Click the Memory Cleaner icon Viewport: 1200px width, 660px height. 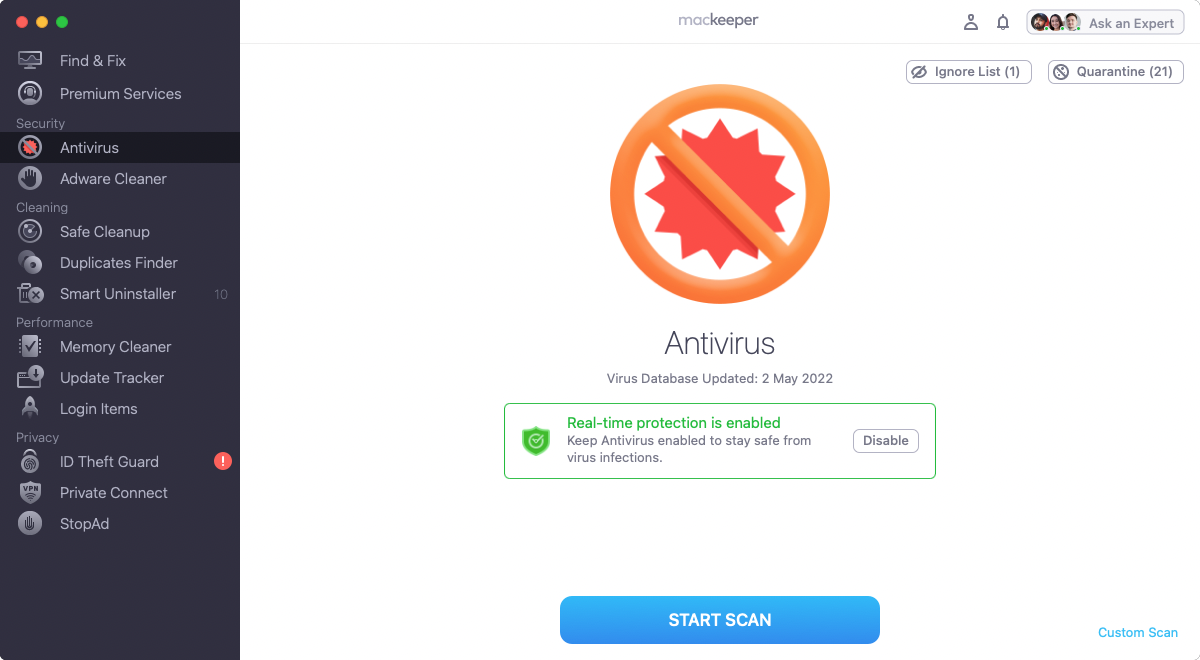(30, 347)
